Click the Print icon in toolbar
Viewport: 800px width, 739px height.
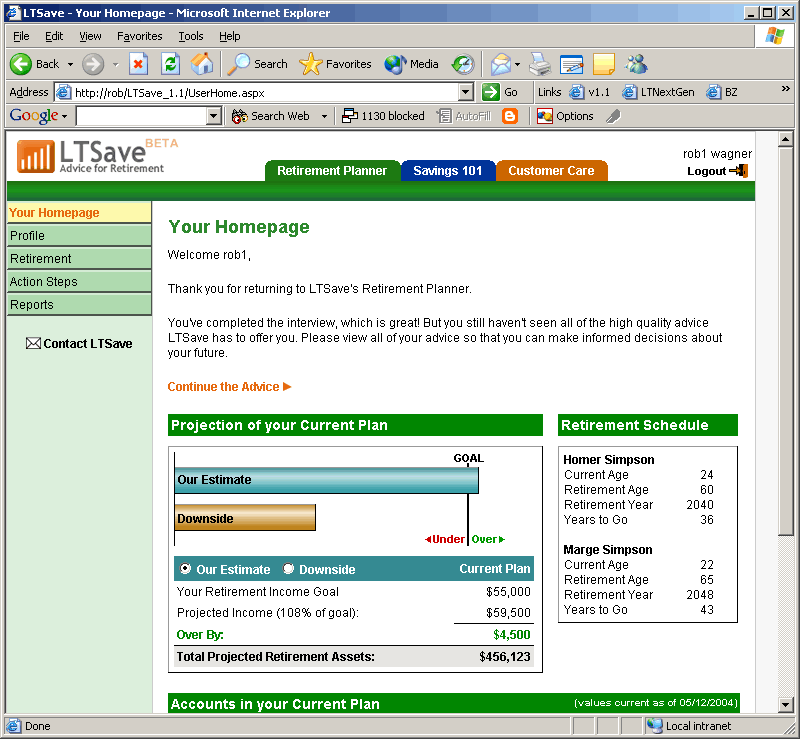point(540,64)
